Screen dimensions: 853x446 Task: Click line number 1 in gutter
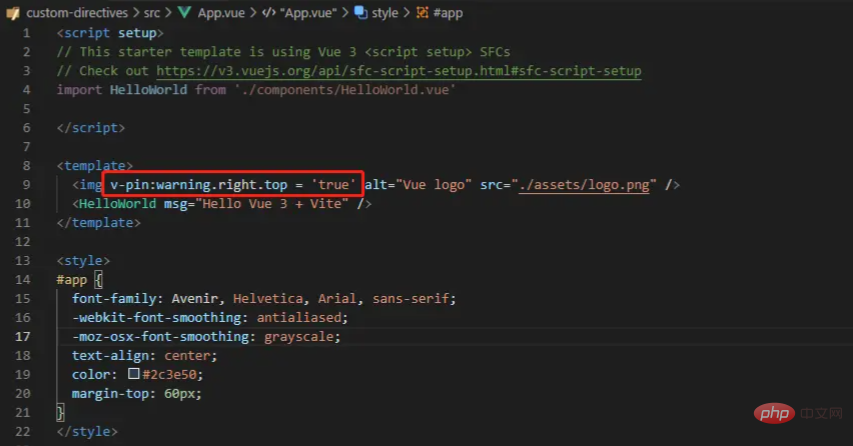pyautogui.click(x=26, y=33)
